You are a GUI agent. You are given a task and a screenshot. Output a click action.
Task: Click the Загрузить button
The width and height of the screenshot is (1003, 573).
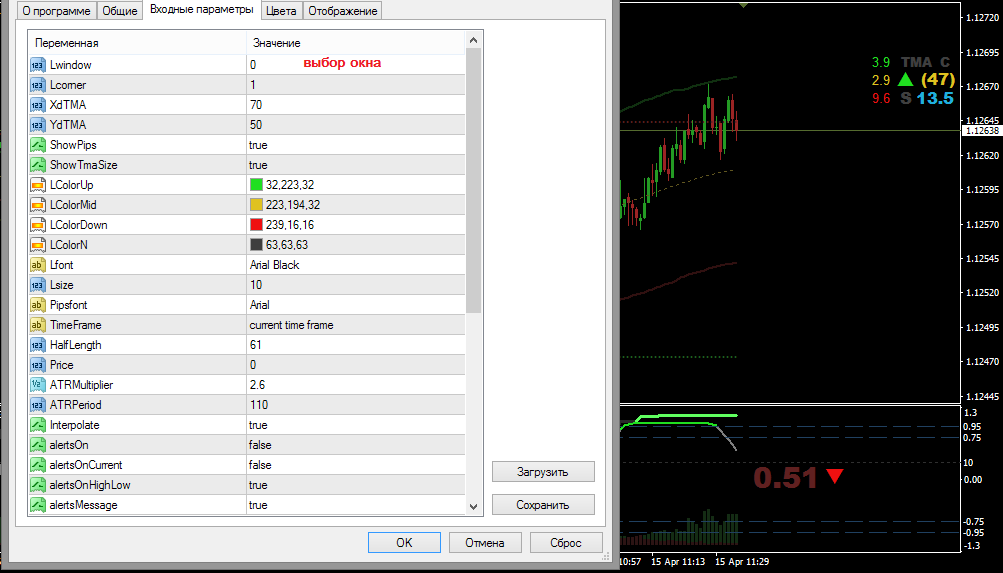click(543, 472)
